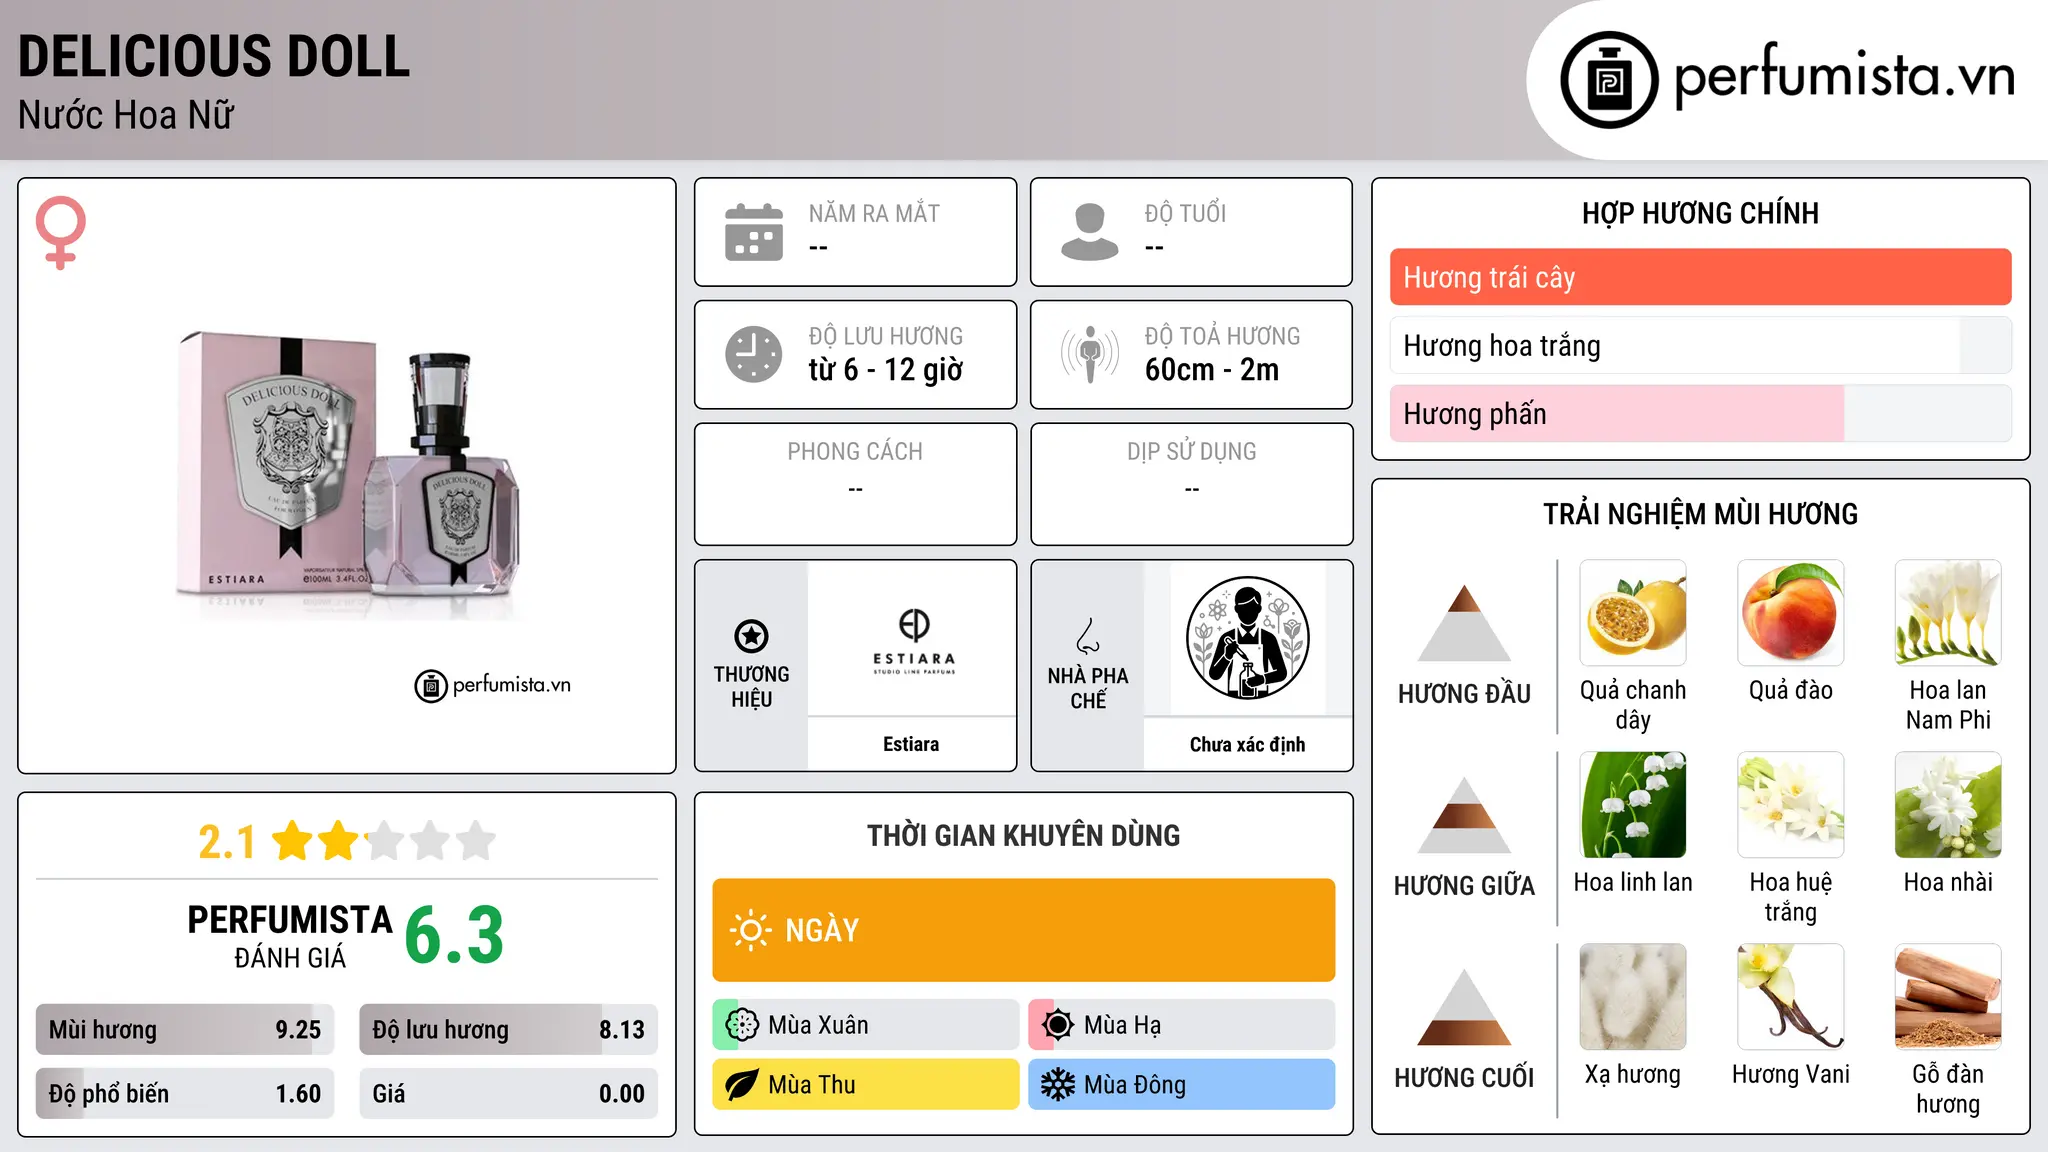Click the Nước Hoa Nữ subtitle

[x=126, y=115]
